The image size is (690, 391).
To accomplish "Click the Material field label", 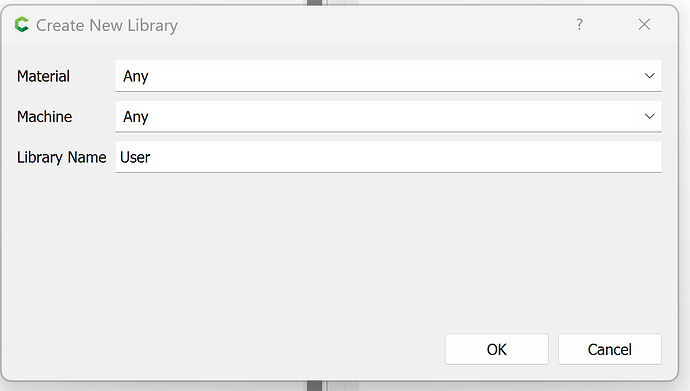I will 43,76.
